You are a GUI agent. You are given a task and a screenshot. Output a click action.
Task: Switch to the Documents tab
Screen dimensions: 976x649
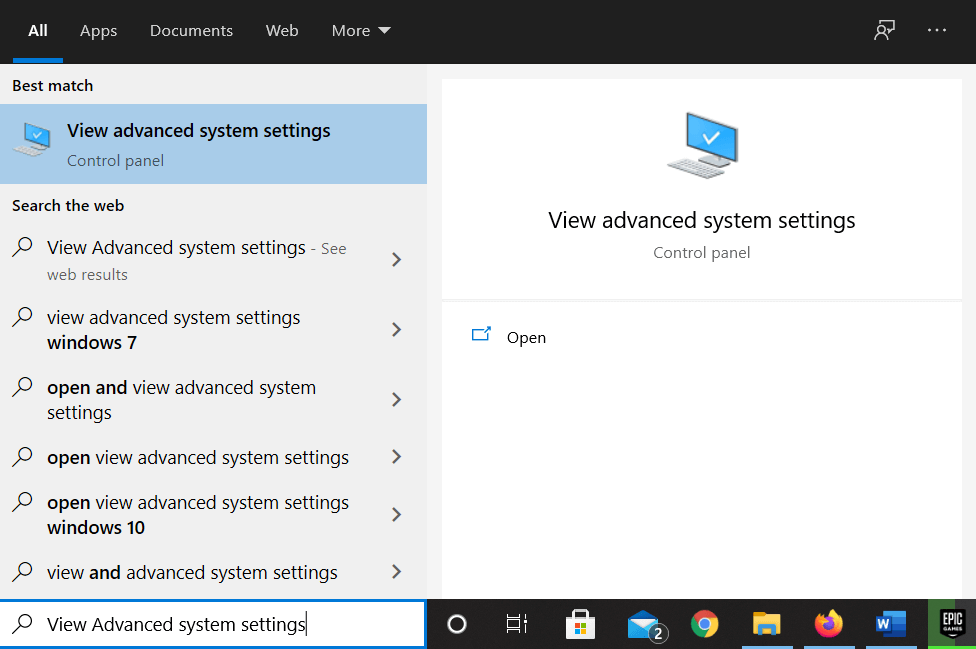click(191, 30)
